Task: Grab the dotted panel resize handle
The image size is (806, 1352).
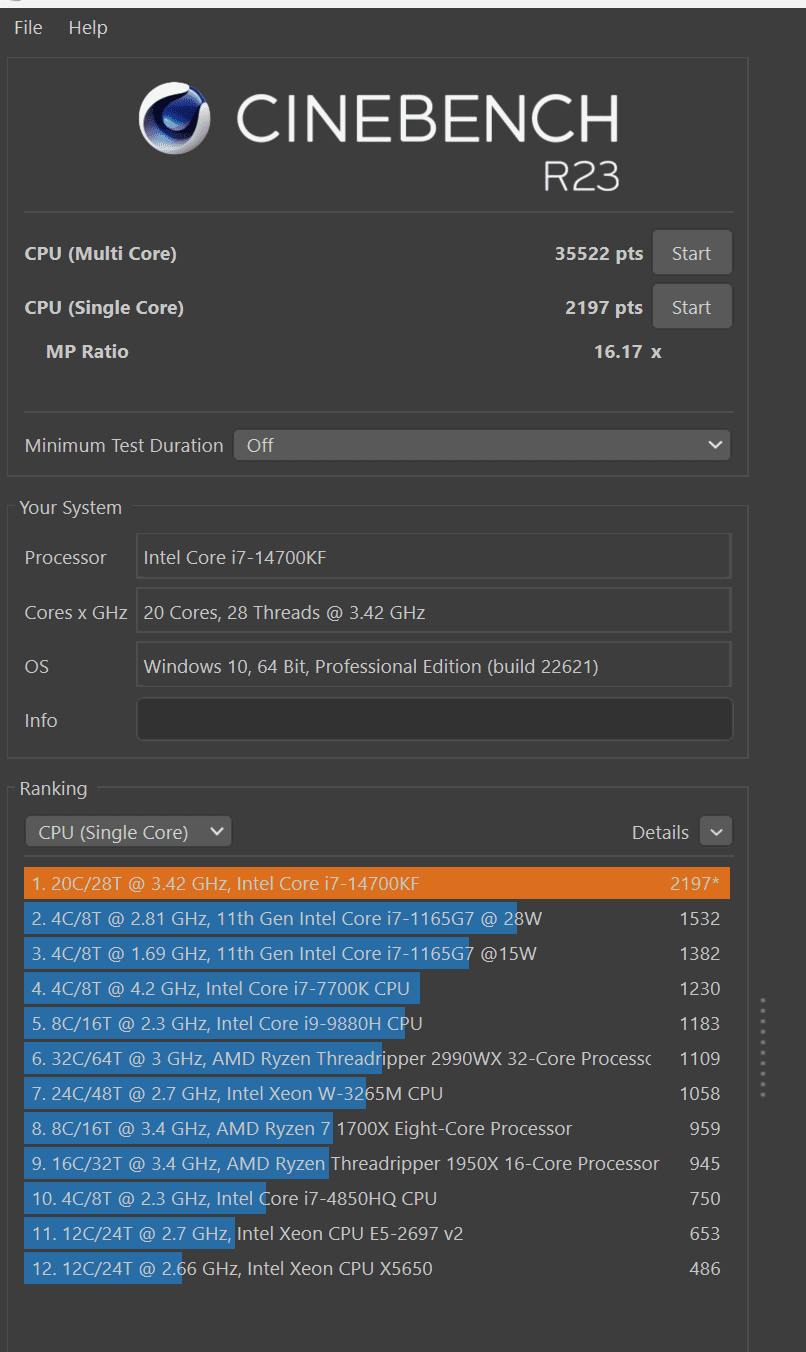Action: click(x=763, y=1047)
